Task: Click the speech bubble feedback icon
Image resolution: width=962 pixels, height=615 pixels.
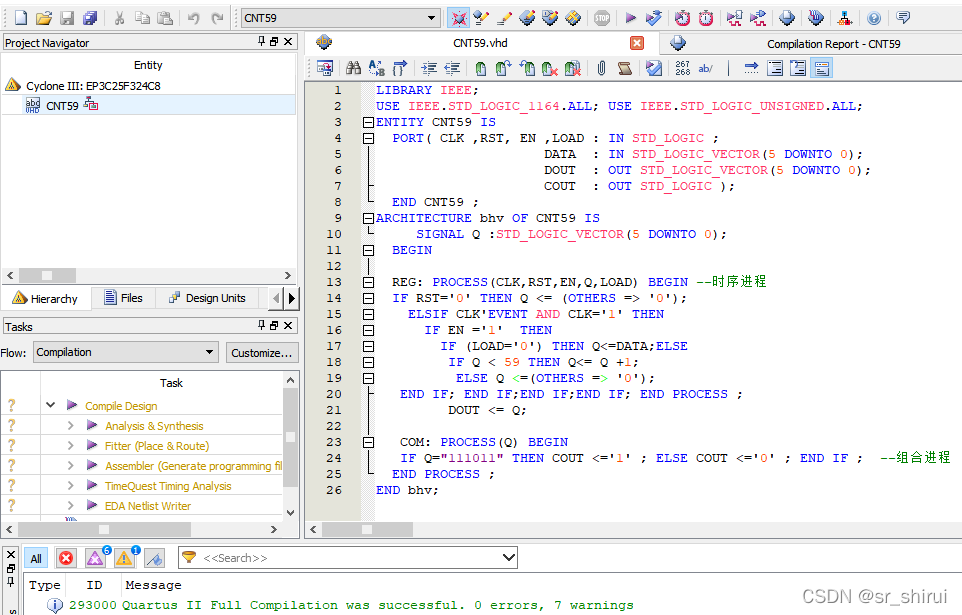Action: [x=903, y=18]
